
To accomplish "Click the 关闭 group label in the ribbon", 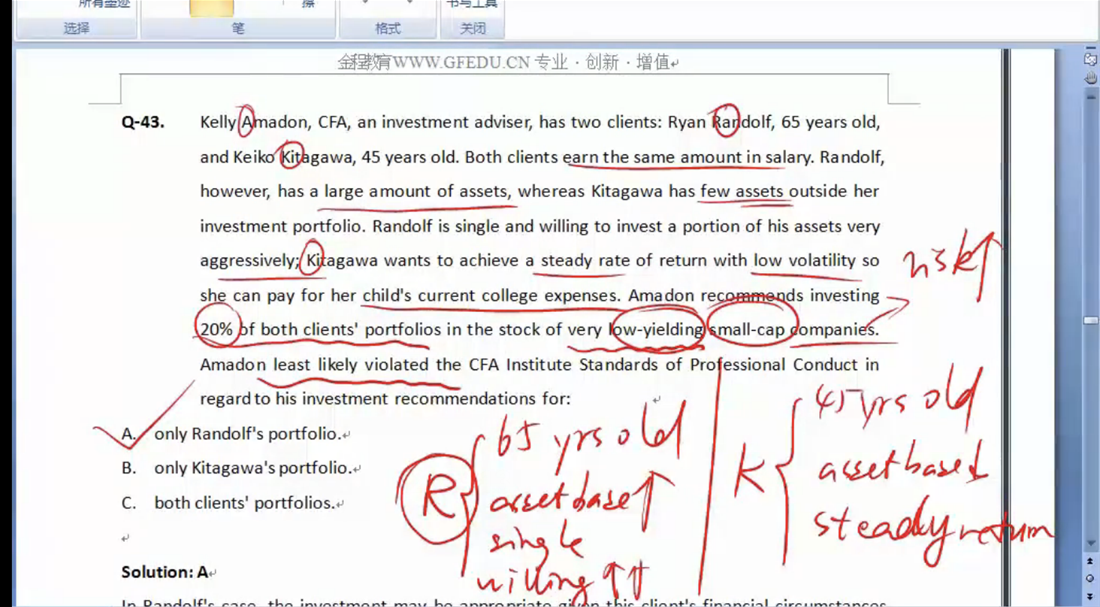I will click(x=472, y=28).
